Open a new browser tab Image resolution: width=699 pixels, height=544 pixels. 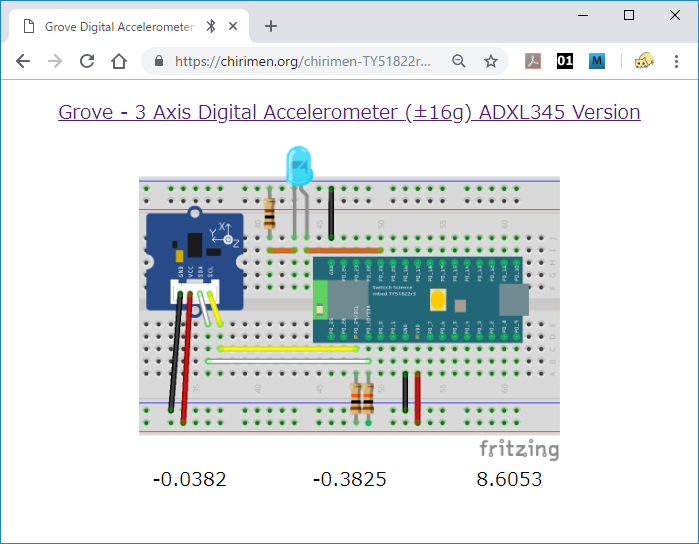(270, 26)
